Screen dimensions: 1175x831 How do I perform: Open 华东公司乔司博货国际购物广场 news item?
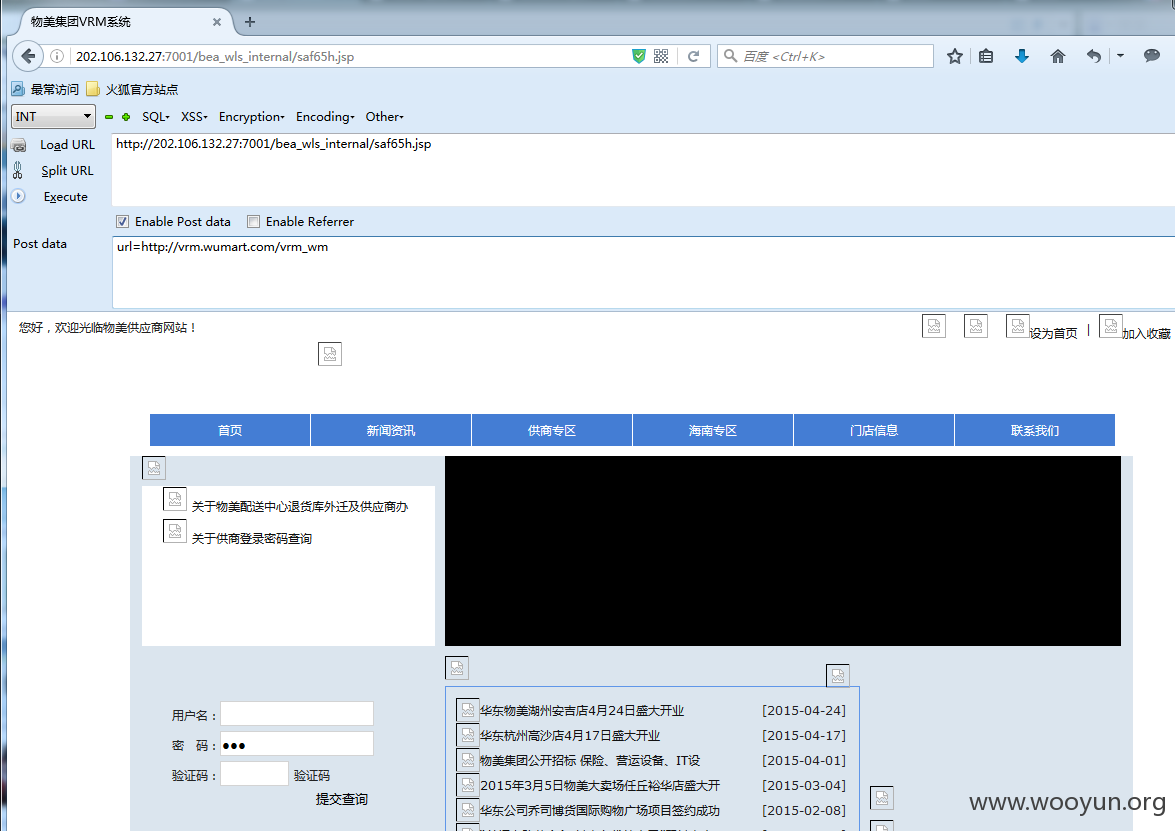[600, 810]
